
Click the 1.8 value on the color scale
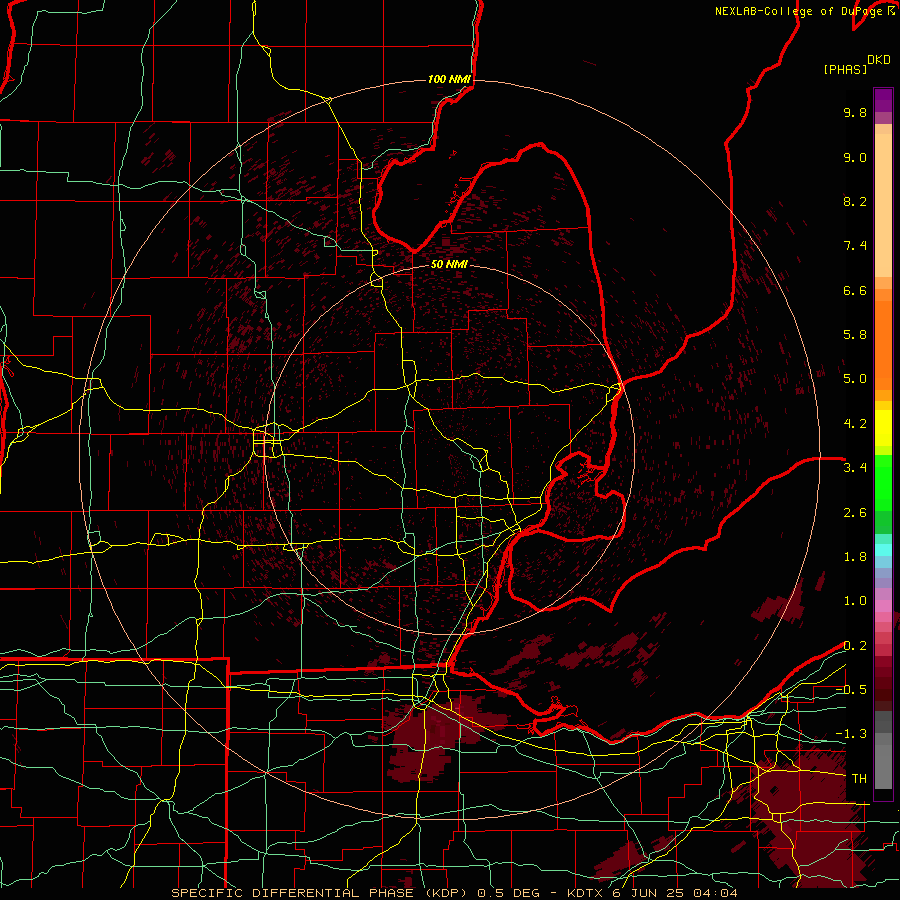(x=855, y=557)
